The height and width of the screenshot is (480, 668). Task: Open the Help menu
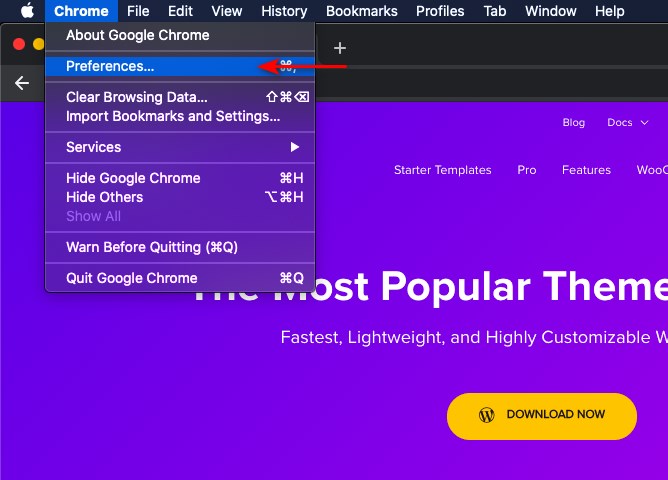tap(610, 11)
